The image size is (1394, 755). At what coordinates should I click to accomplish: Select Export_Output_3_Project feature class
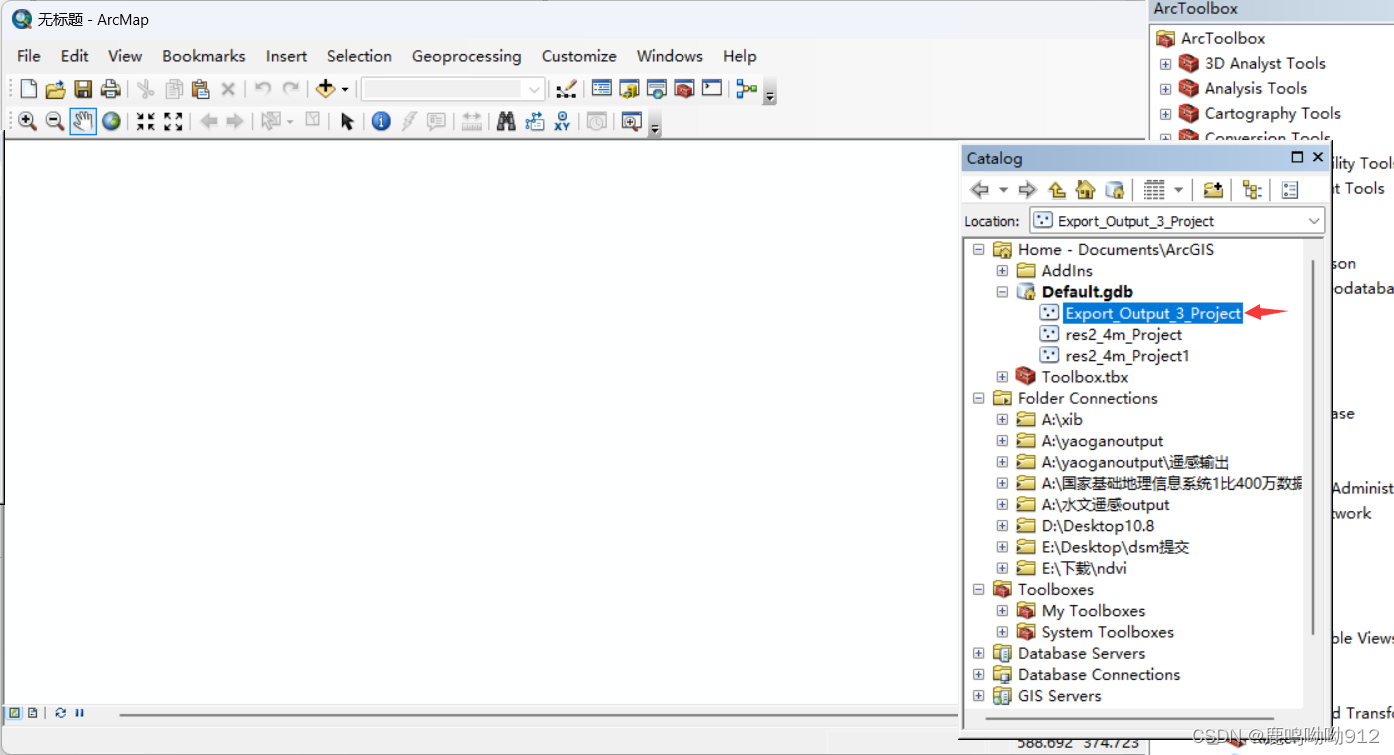coord(1153,313)
